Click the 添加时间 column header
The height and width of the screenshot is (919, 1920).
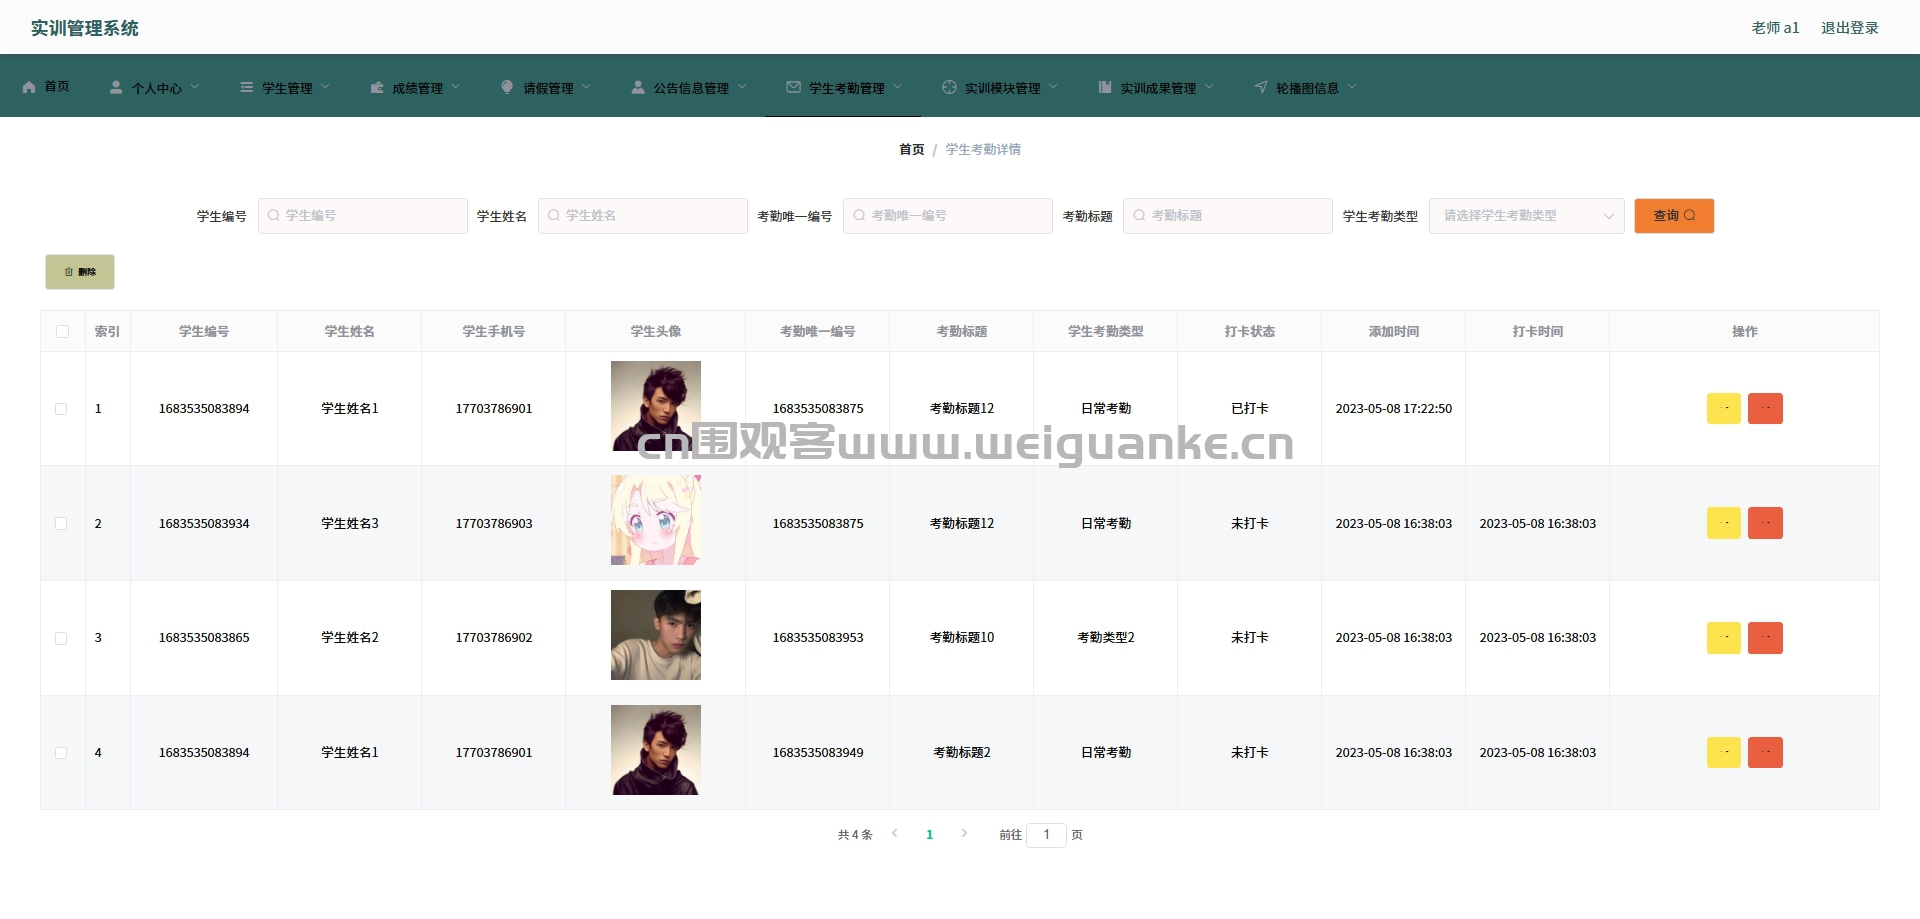pyautogui.click(x=1393, y=331)
